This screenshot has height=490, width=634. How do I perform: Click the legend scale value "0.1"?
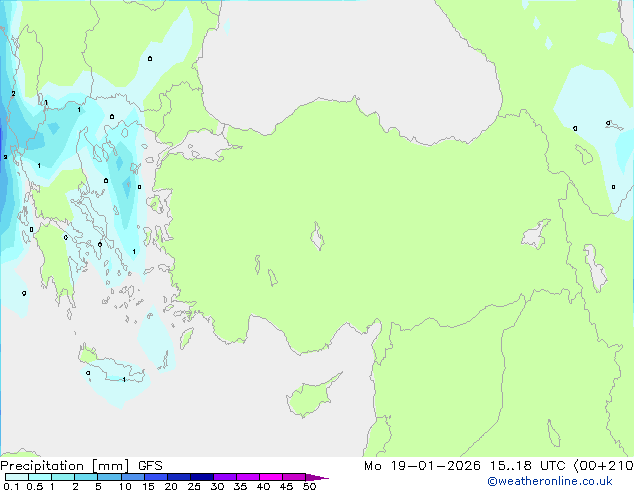(11, 486)
